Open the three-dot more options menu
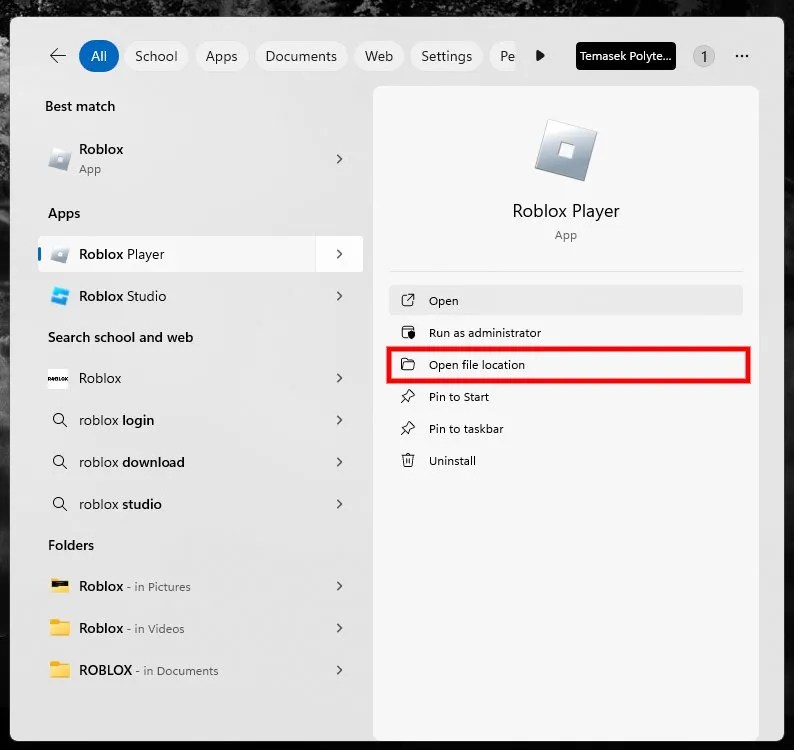Image resolution: width=794 pixels, height=750 pixels. tap(742, 56)
